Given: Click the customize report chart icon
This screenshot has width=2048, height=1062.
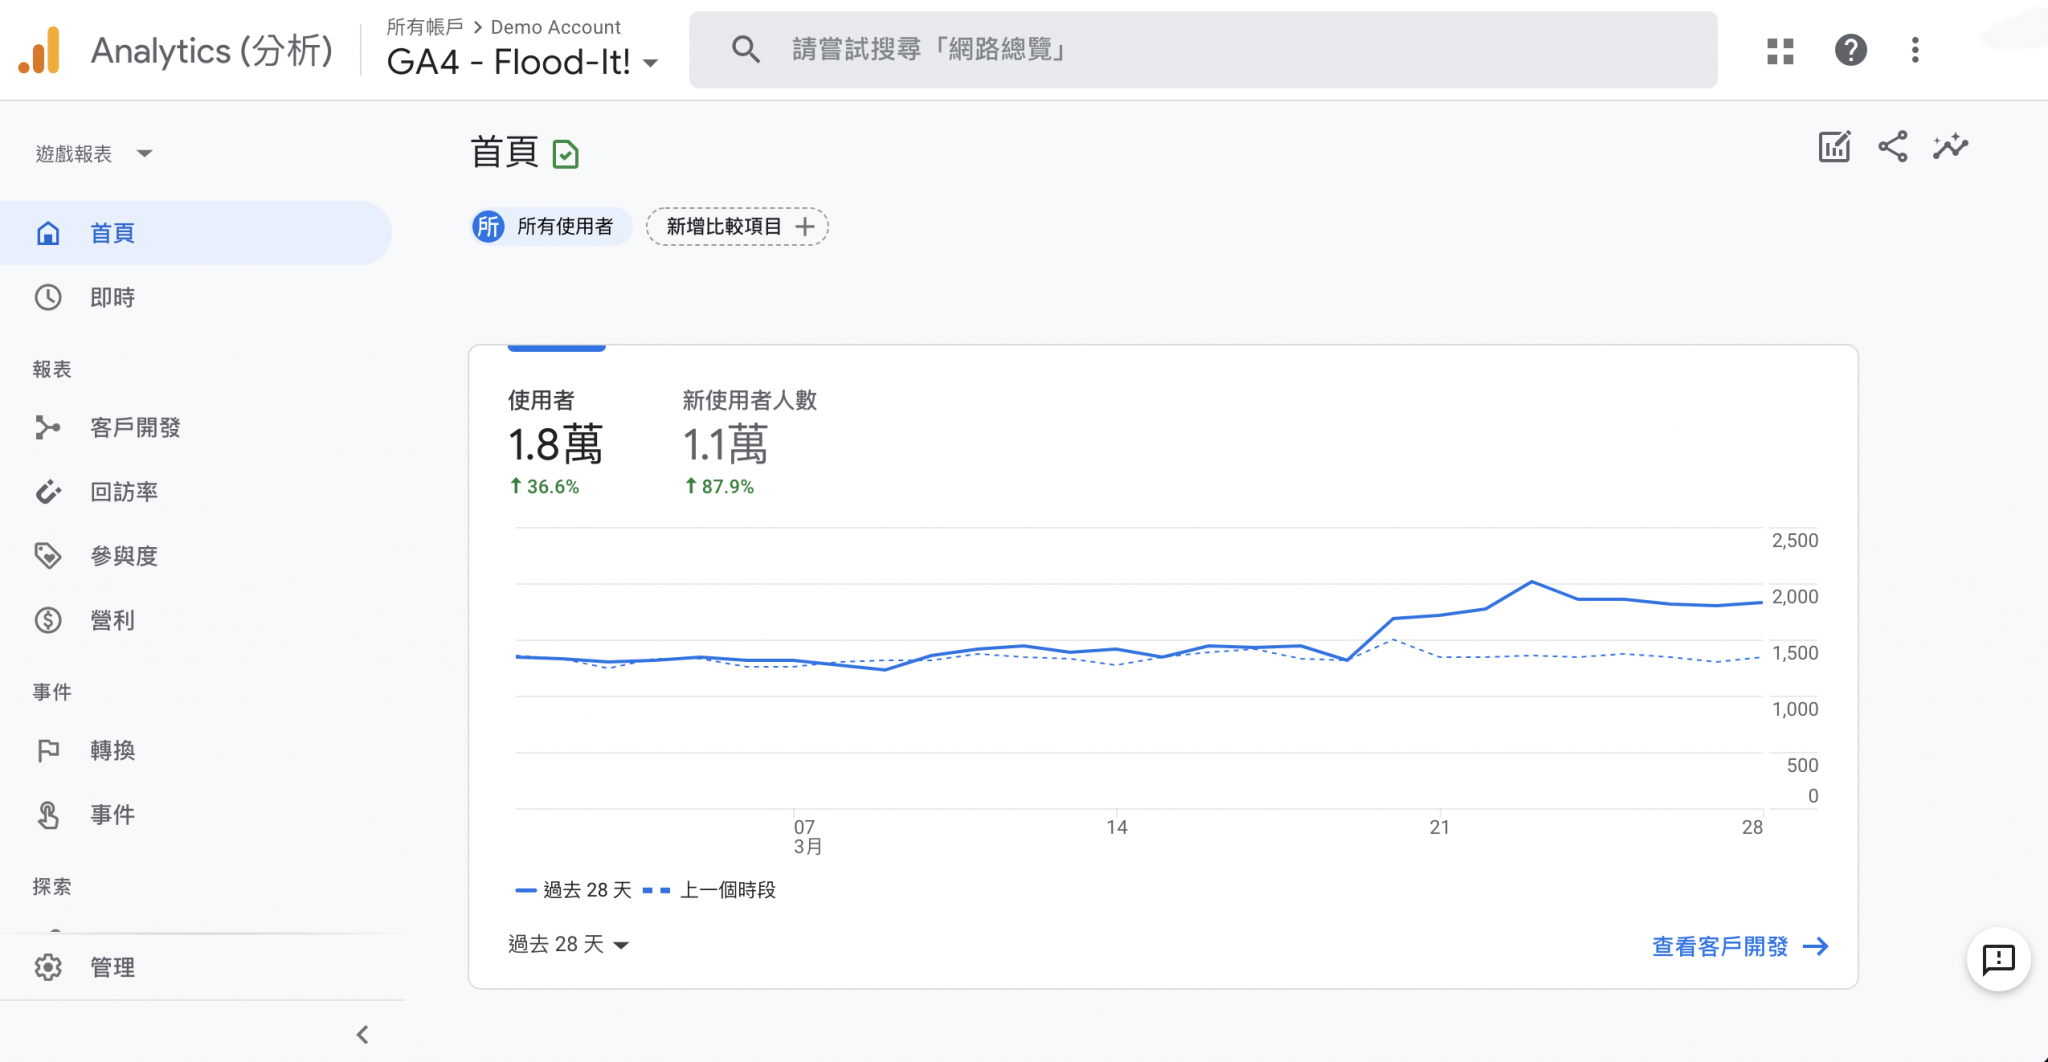Looking at the screenshot, I should pos(1834,147).
